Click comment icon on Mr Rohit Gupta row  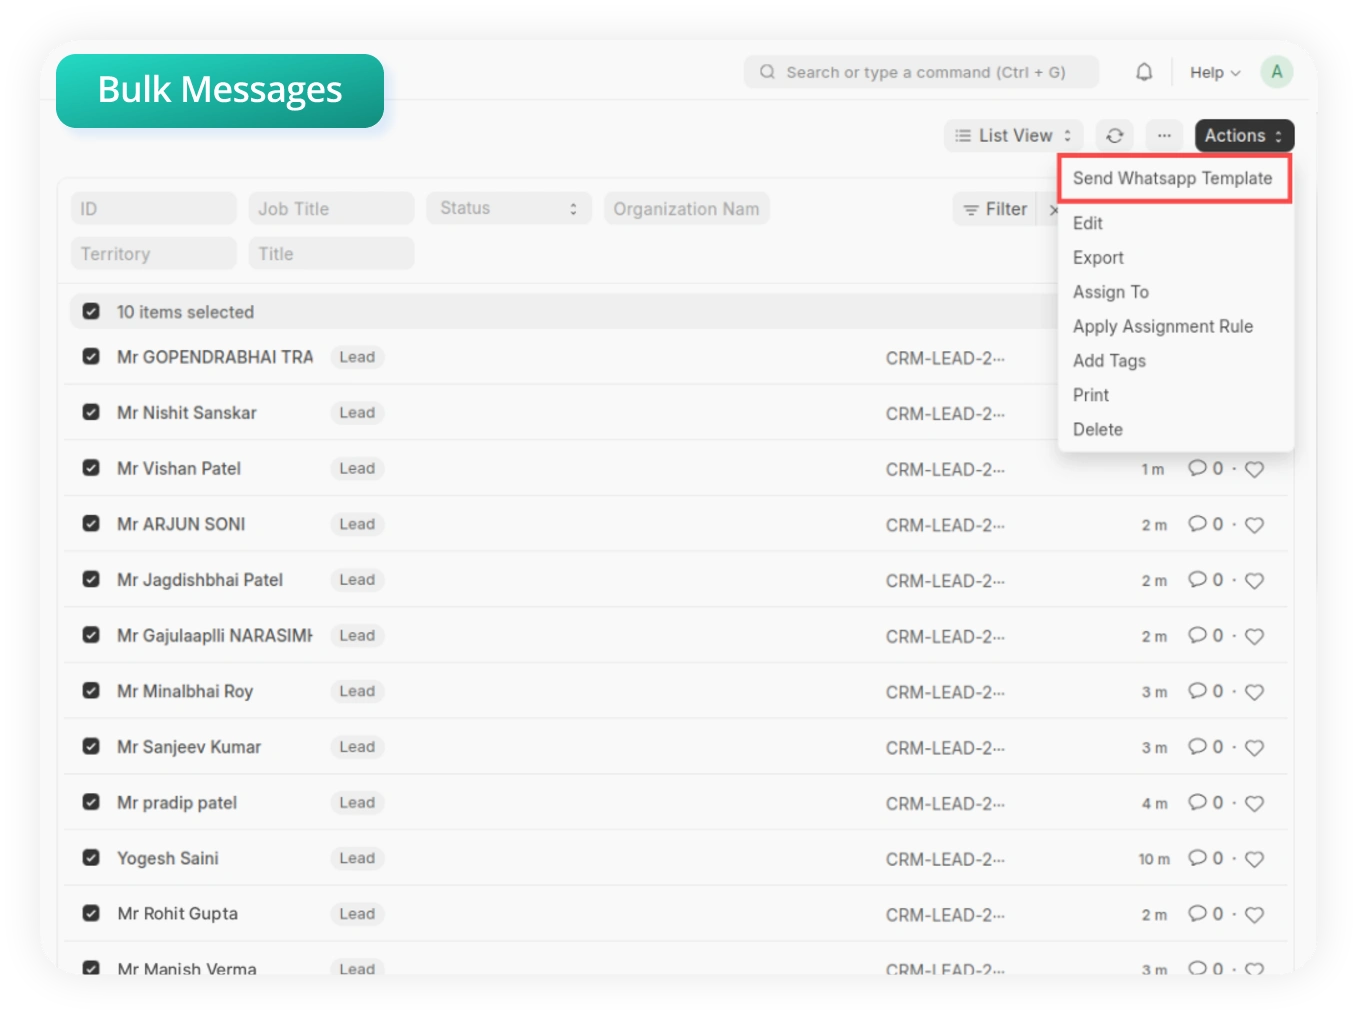point(1197,913)
